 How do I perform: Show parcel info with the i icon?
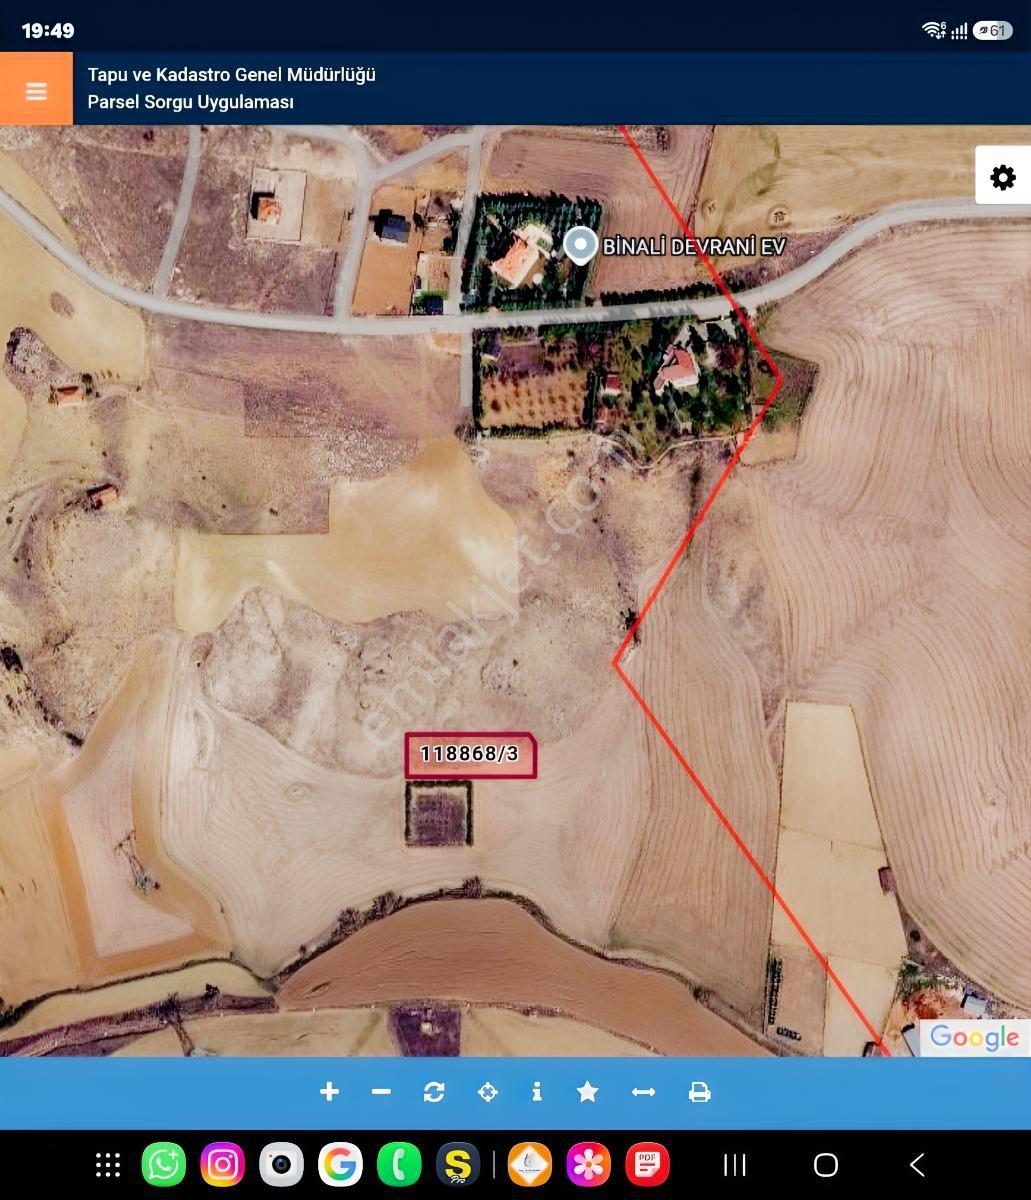click(537, 1091)
